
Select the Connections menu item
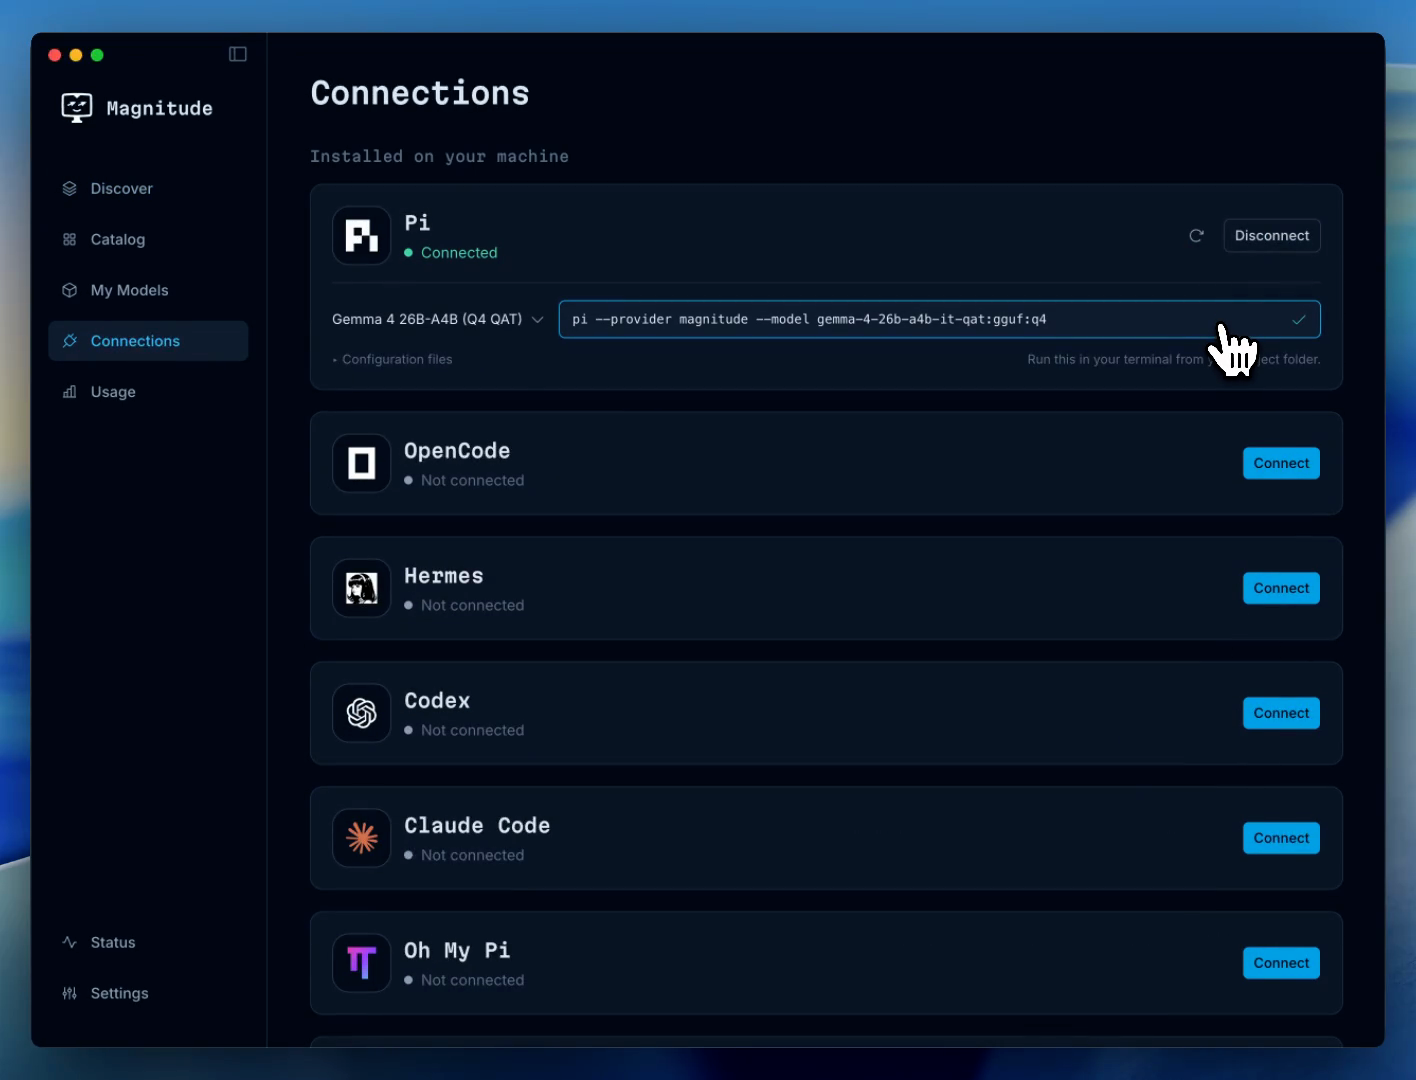(x=148, y=341)
